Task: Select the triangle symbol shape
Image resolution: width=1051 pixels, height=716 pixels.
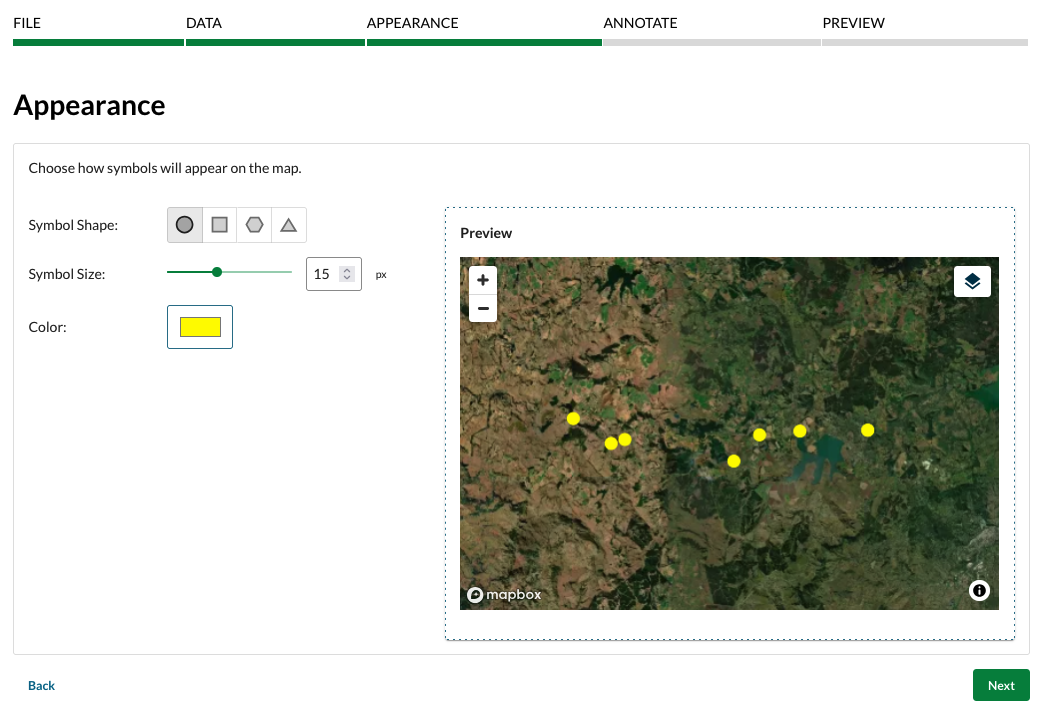Action: 289,225
